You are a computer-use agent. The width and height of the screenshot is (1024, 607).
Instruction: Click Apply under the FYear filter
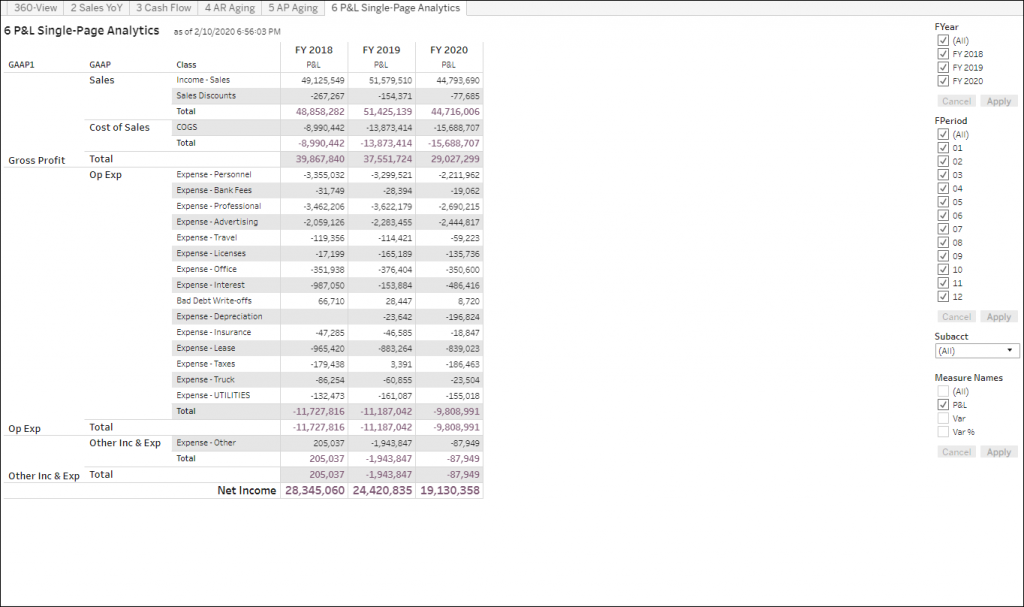(x=998, y=101)
